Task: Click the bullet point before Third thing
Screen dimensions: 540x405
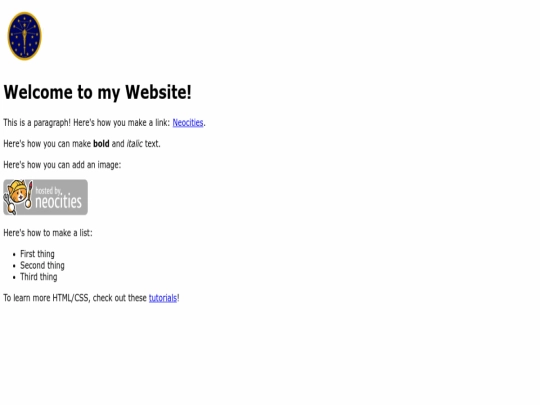Action: [x=14, y=278]
